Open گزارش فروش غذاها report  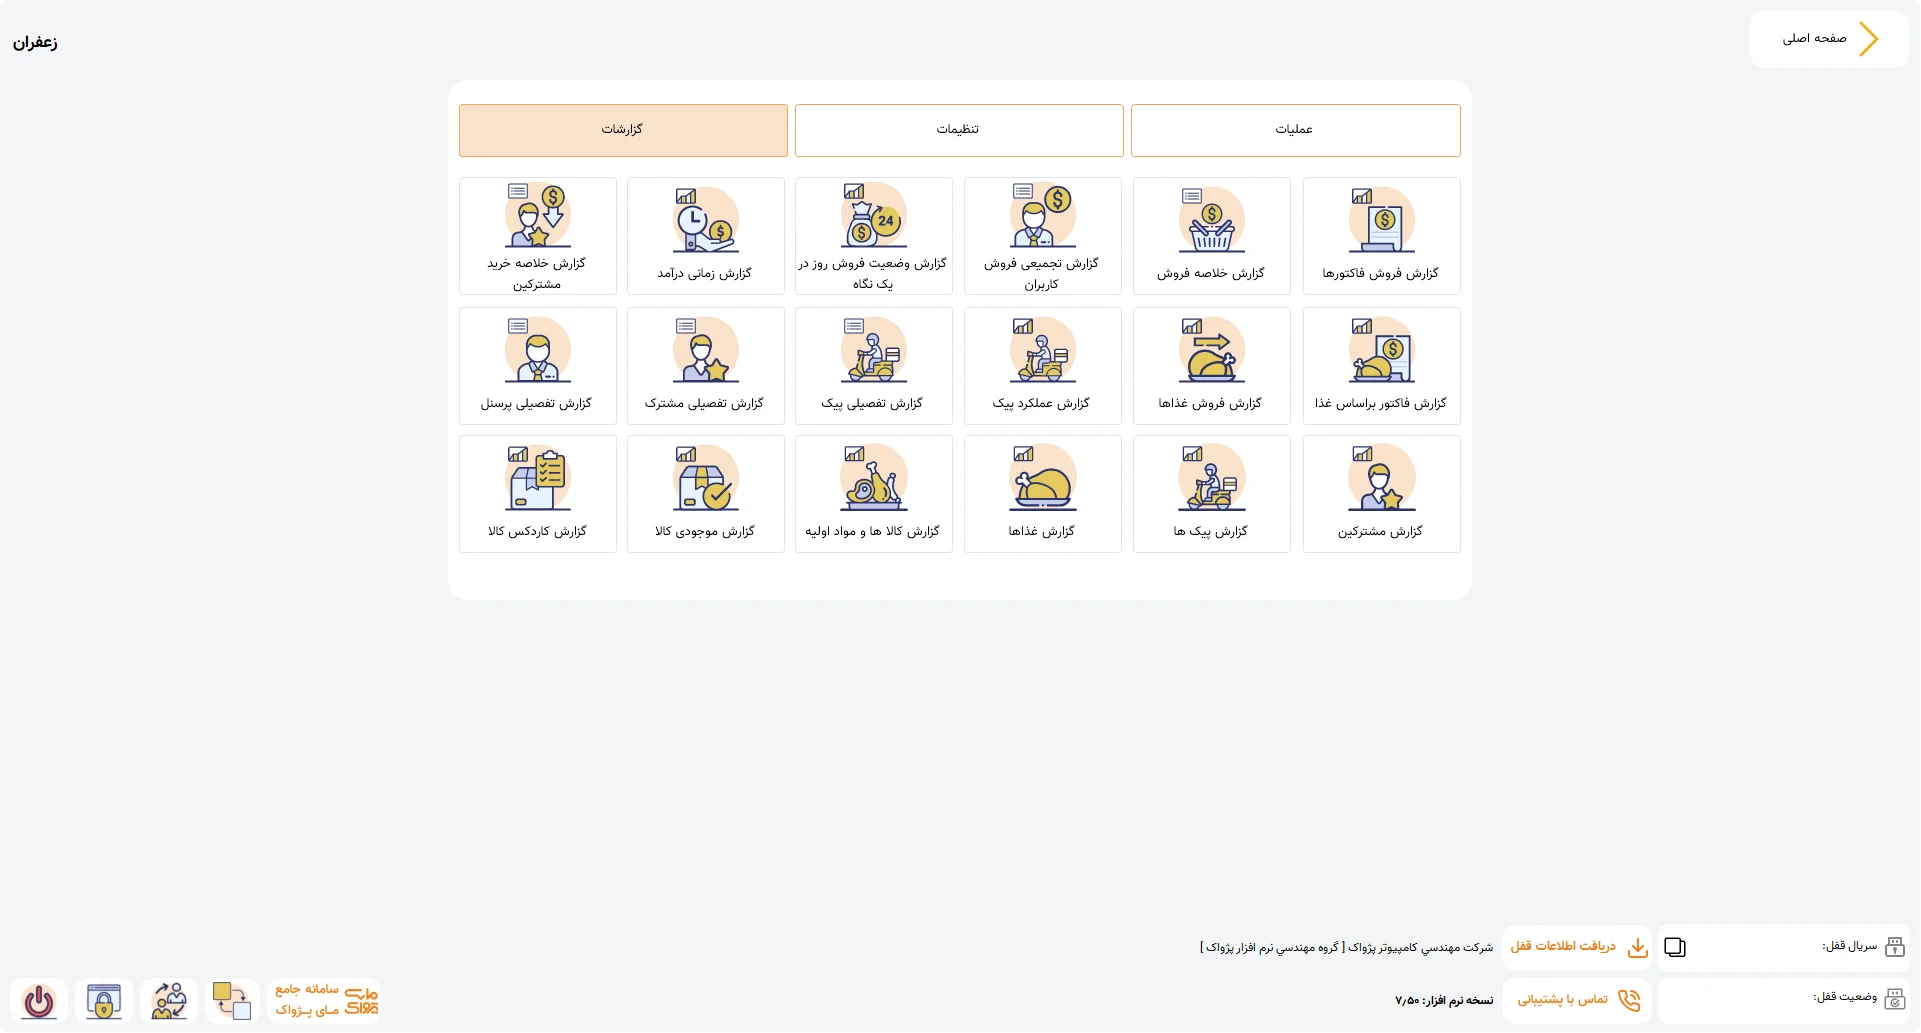point(1211,366)
